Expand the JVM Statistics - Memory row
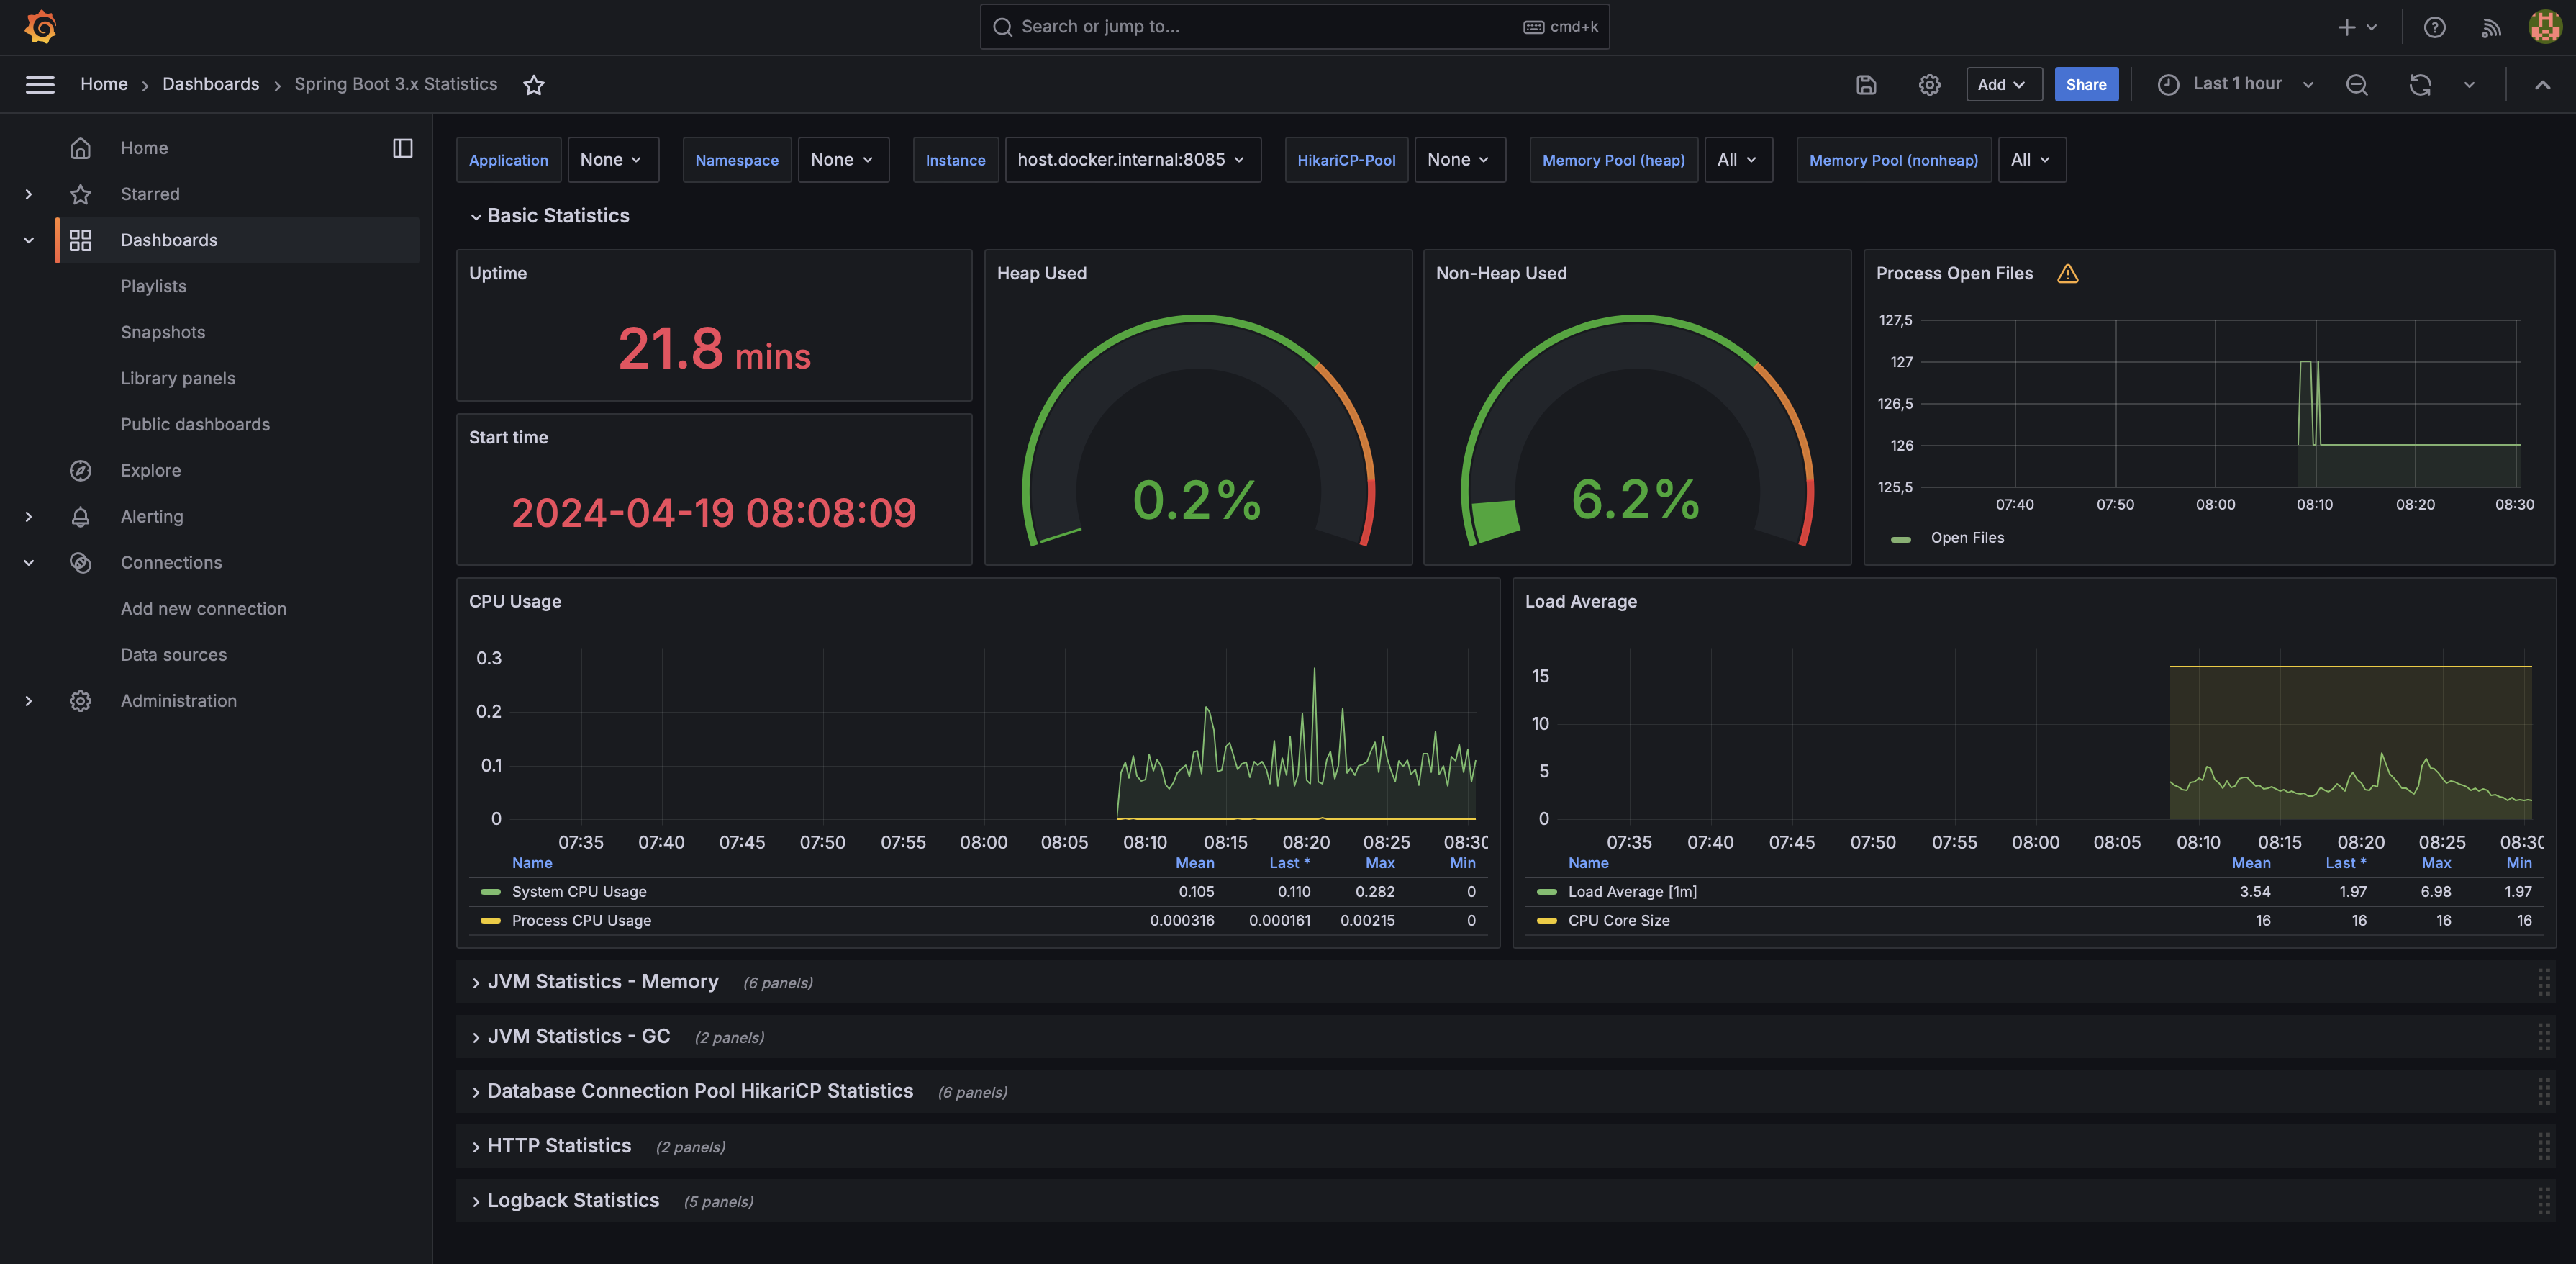The height and width of the screenshot is (1264, 2576). 602,982
